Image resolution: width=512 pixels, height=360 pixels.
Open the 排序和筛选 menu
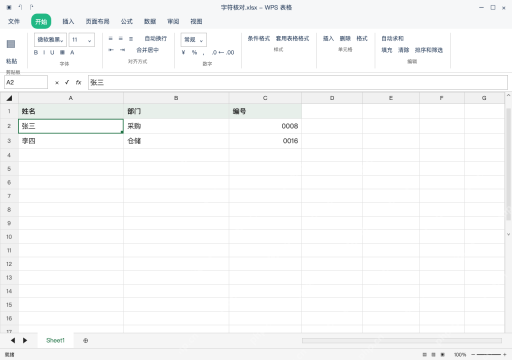coord(429,50)
